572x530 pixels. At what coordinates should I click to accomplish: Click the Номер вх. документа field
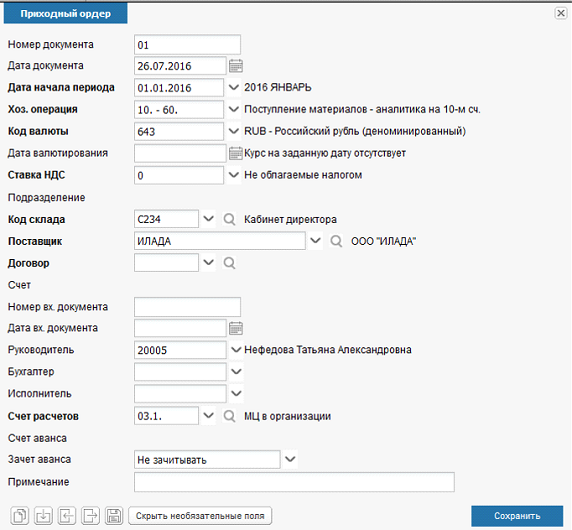click(187, 307)
